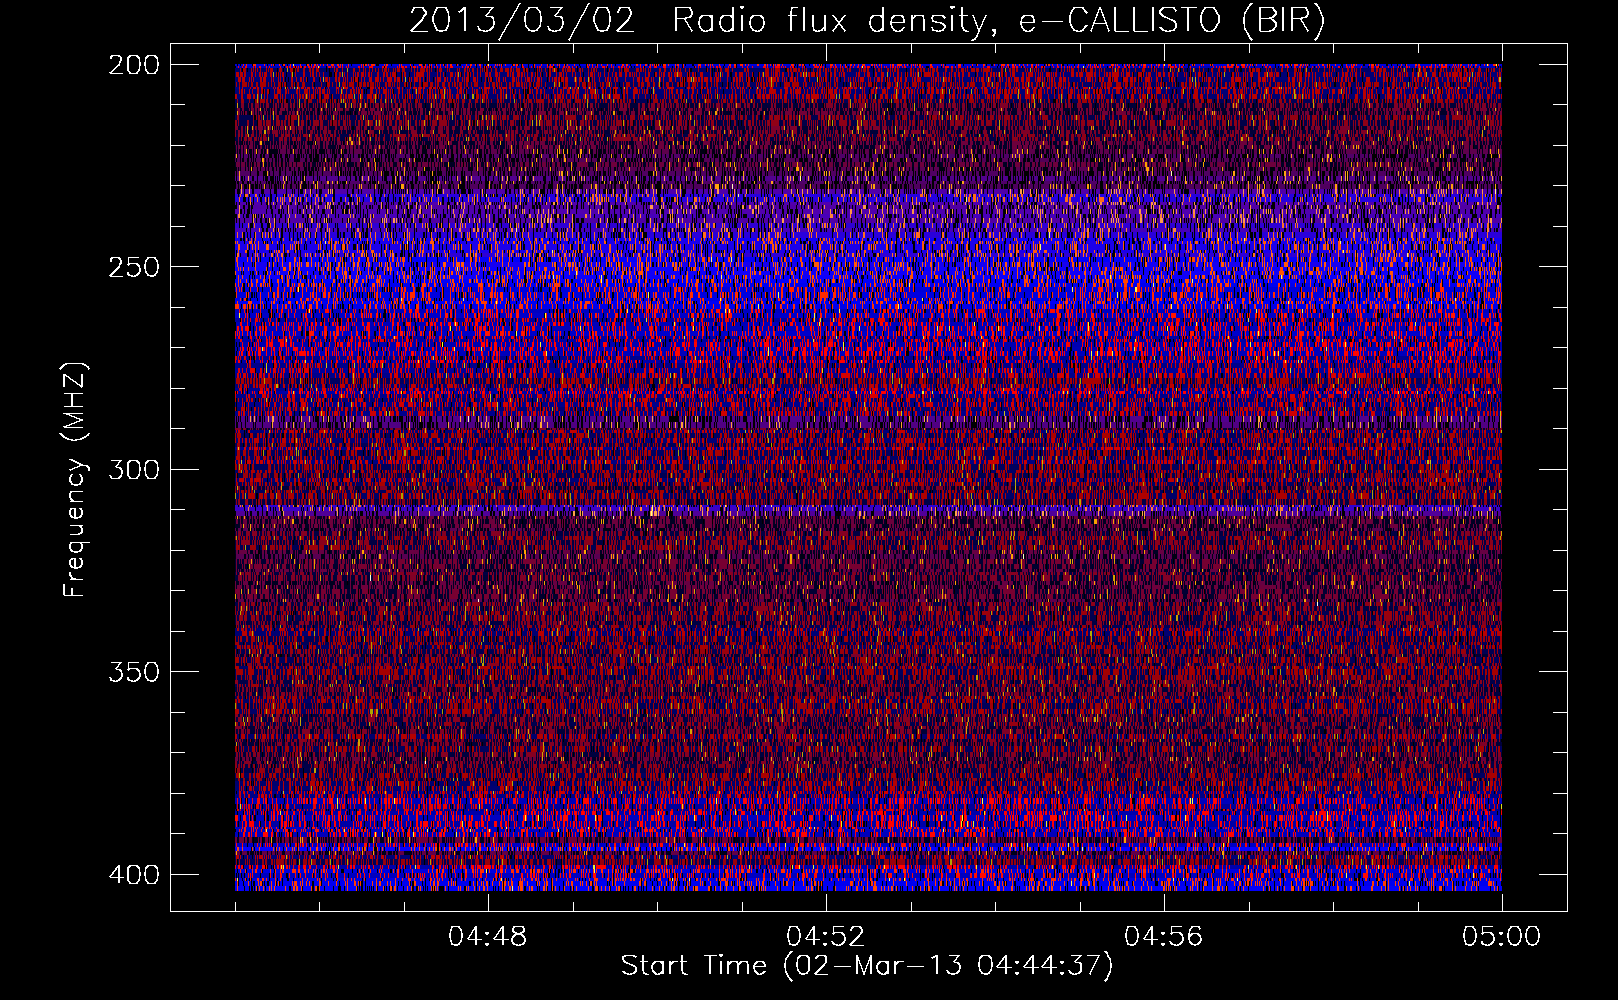
Task: Click the 400 frequency tick label
Action: point(134,874)
